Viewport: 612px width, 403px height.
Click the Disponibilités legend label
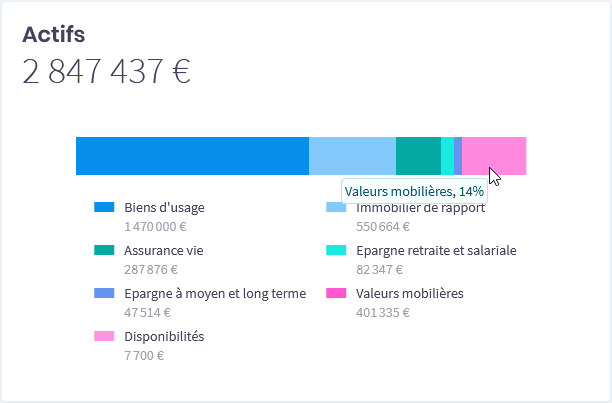(x=164, y=337)
